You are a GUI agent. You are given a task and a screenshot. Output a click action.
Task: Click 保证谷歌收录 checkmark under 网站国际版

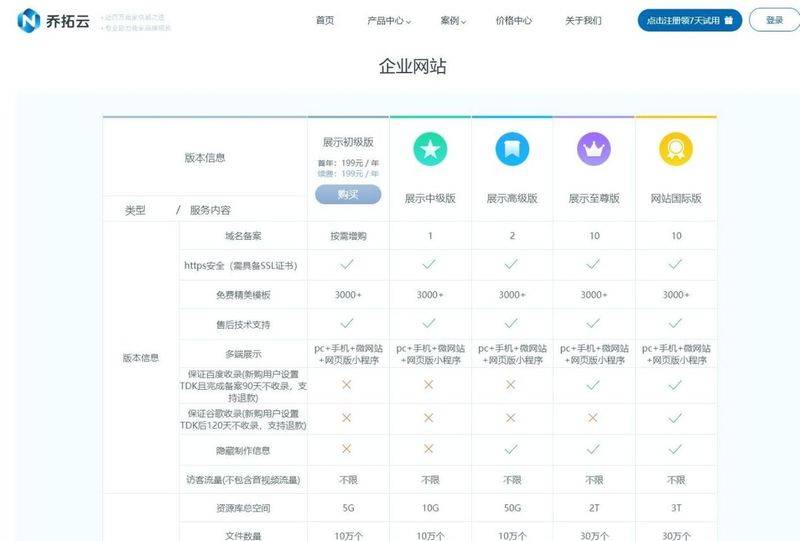tap(675, 419)
